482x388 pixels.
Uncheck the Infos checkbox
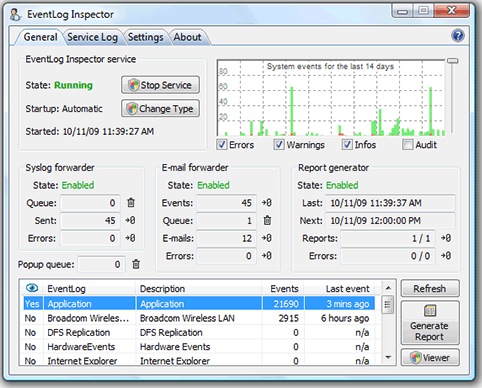pos(347,145)
